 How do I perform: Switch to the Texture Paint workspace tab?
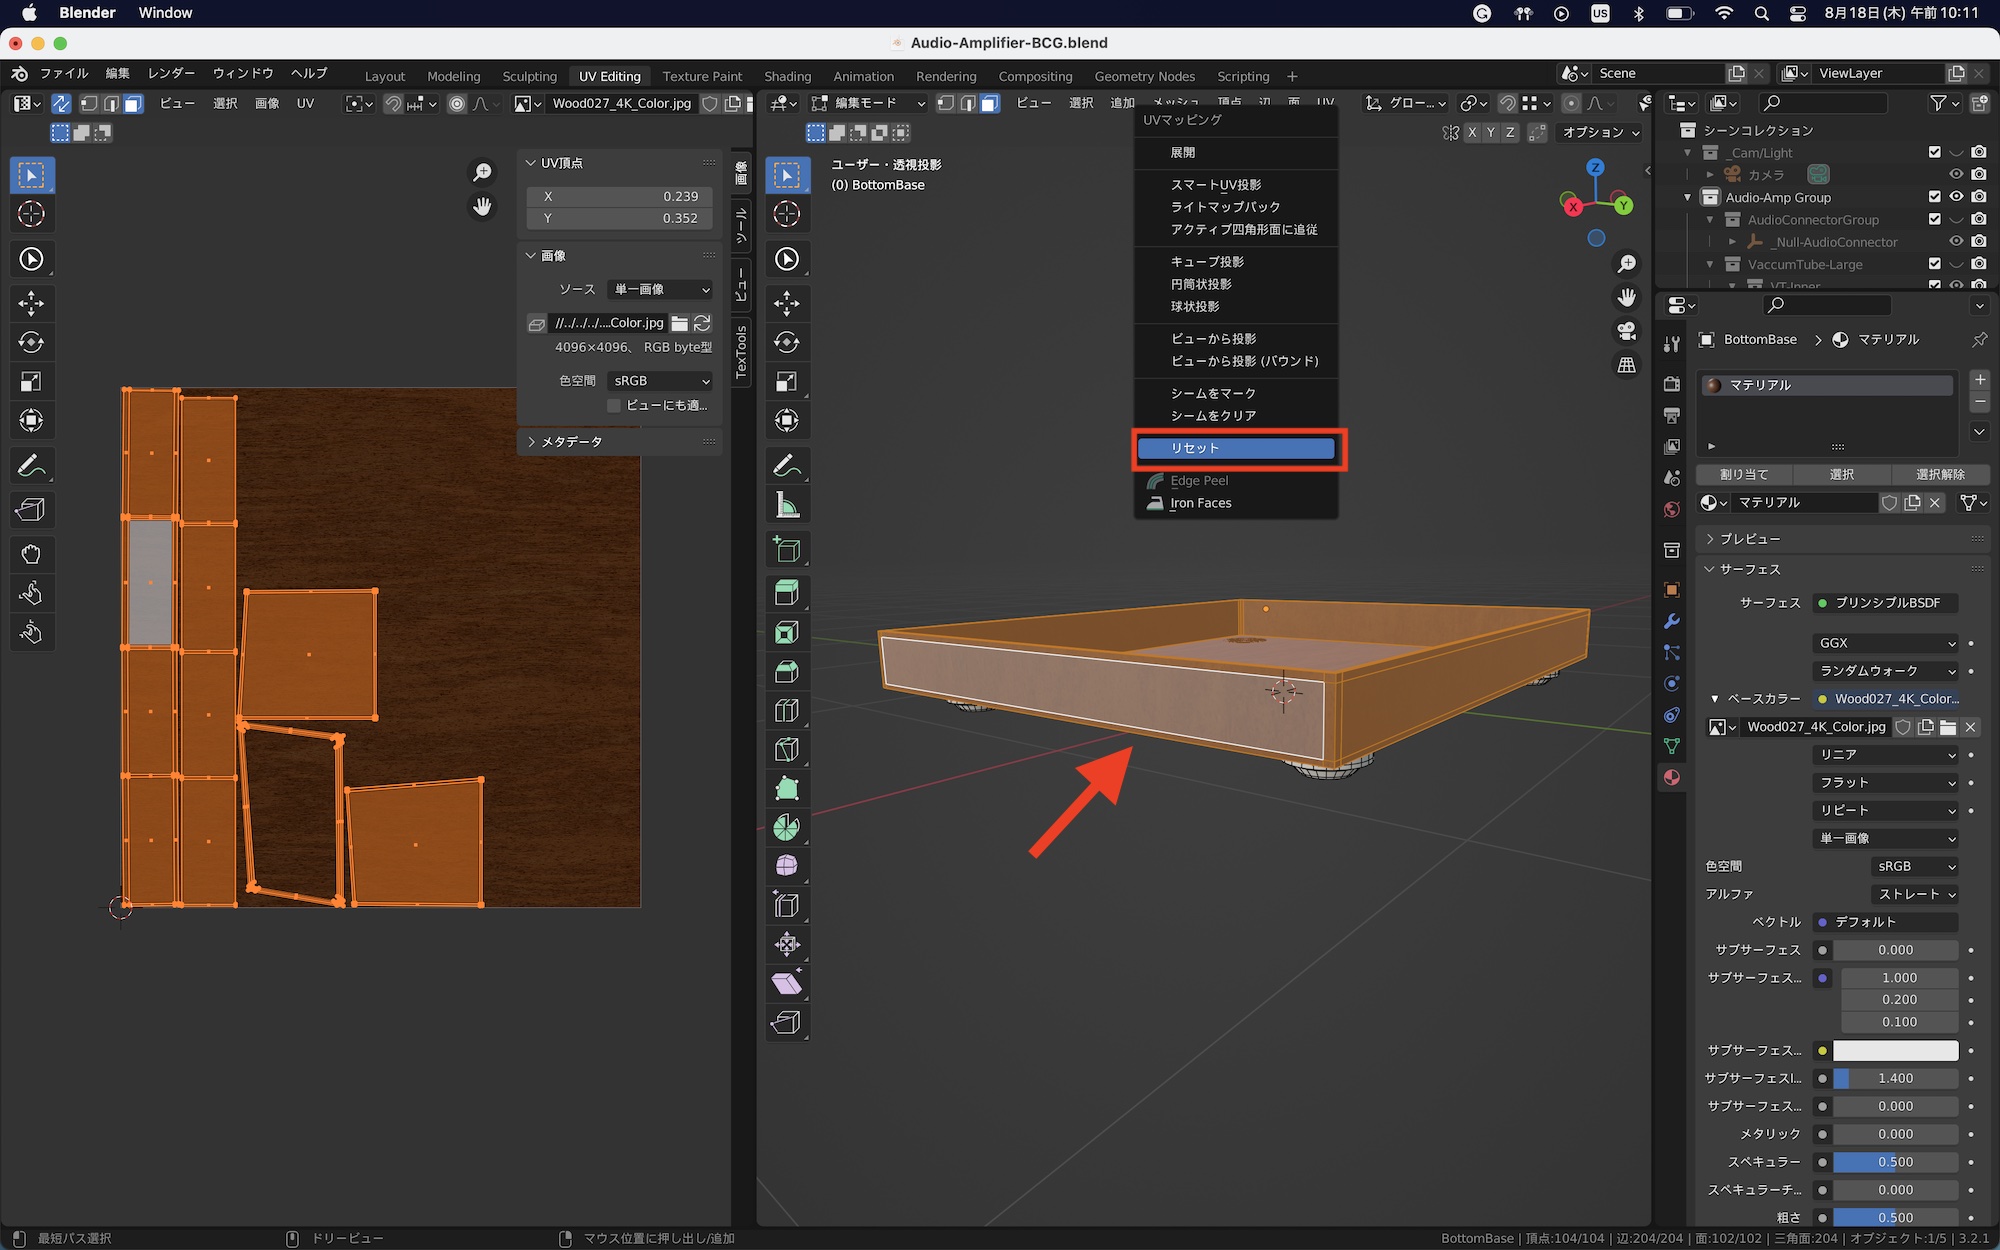702,76
